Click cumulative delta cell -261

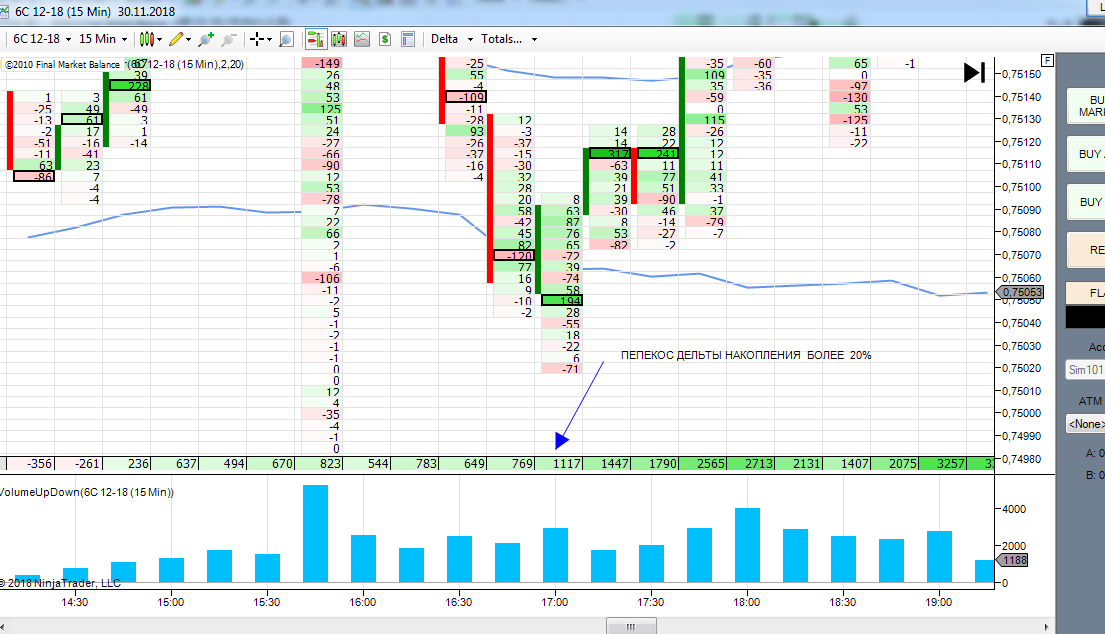click(x=79, y=464)
